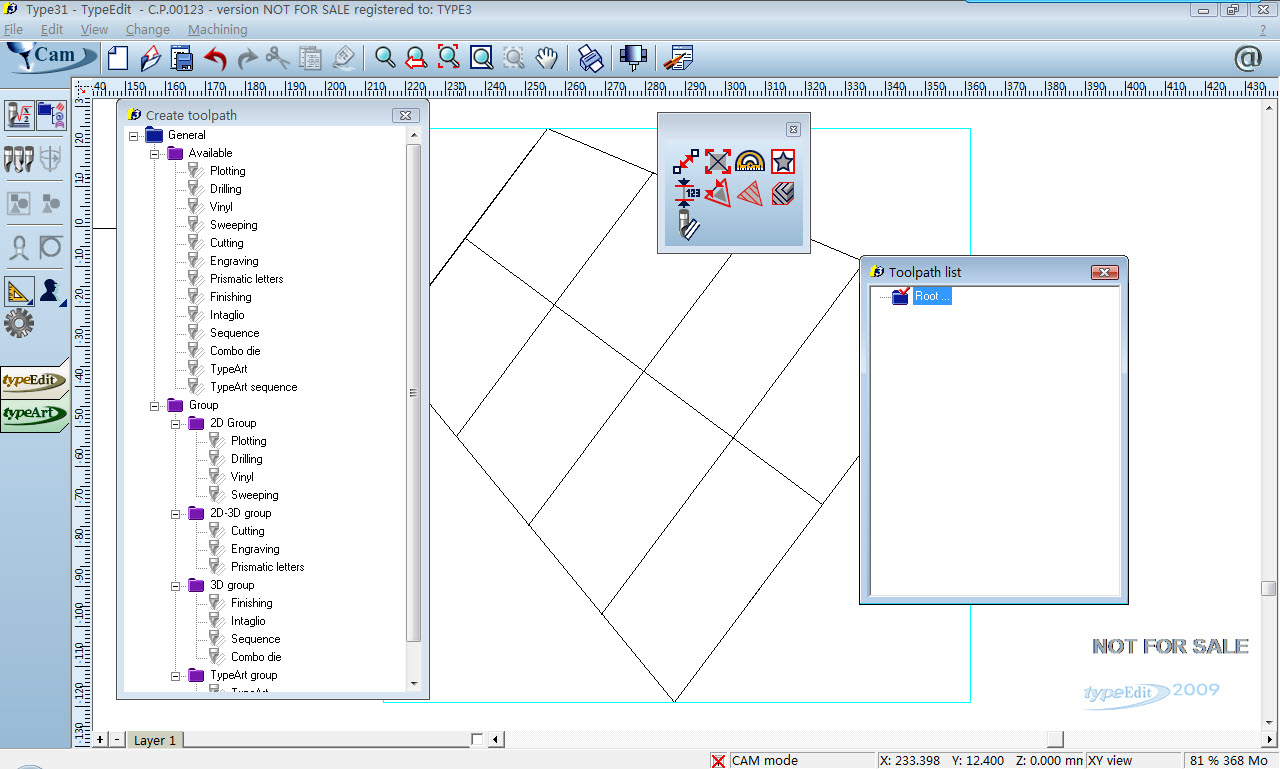1280x769 pixels.
Task: Click the + add layer button
Action: [100, 740]
